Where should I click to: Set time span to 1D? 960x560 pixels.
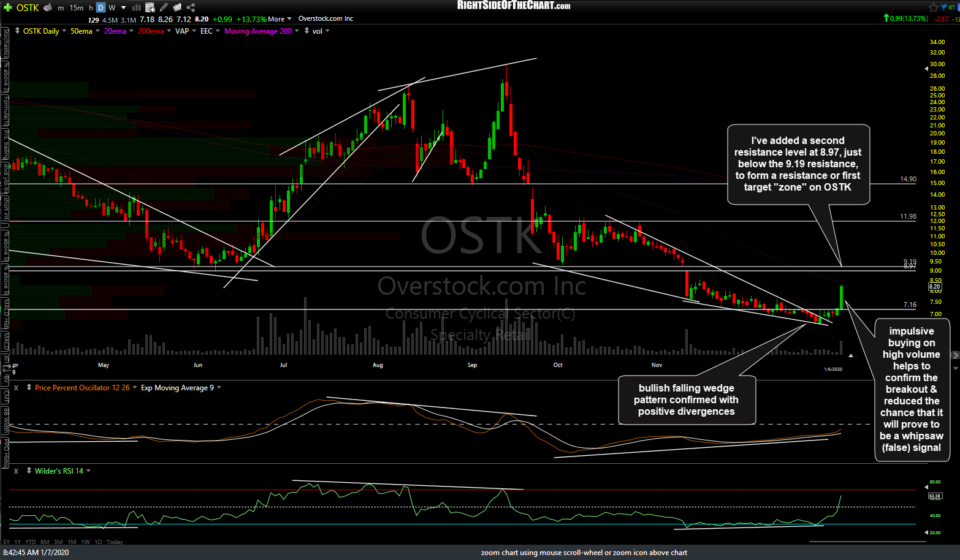(98, 542)
